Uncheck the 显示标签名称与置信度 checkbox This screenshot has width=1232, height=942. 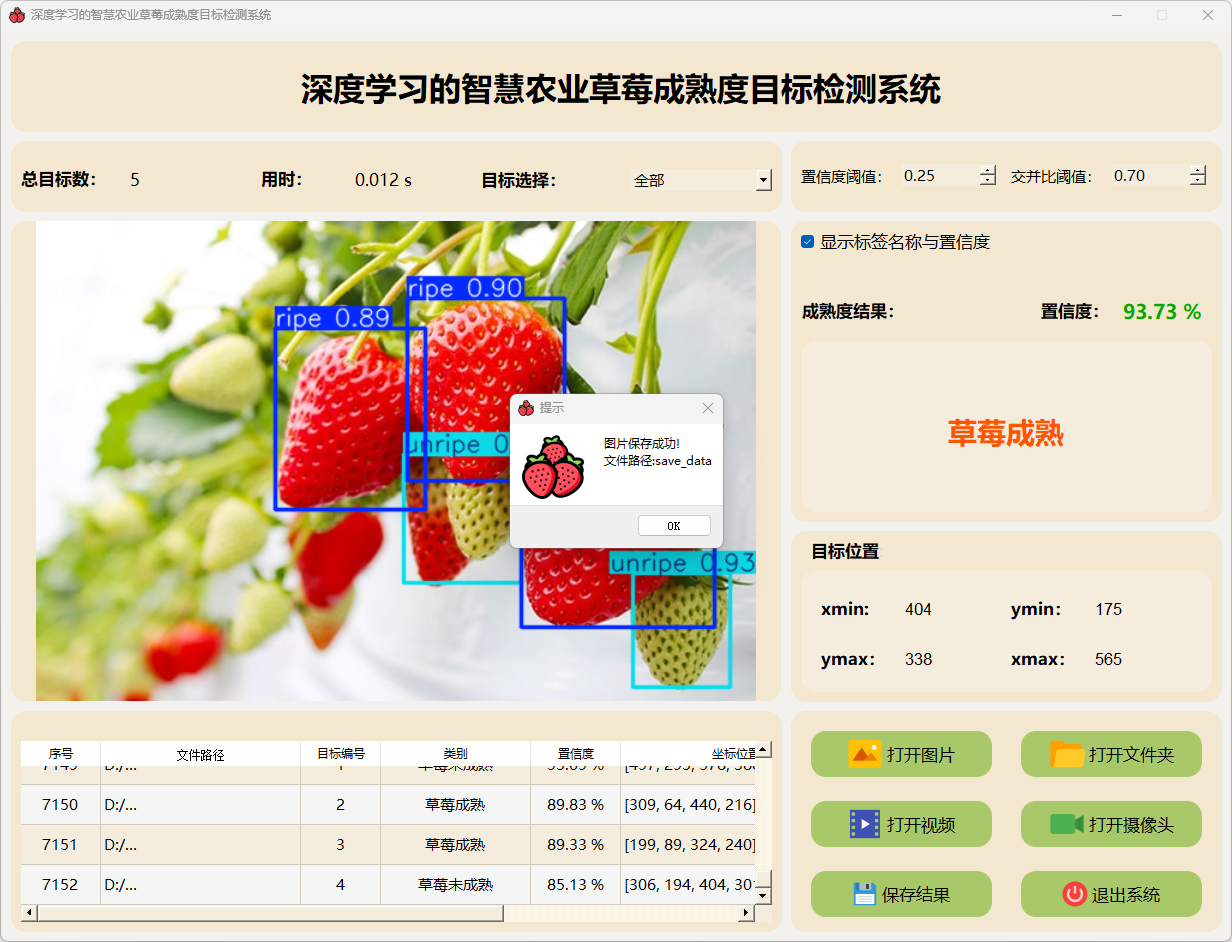(x=808, y=242)
